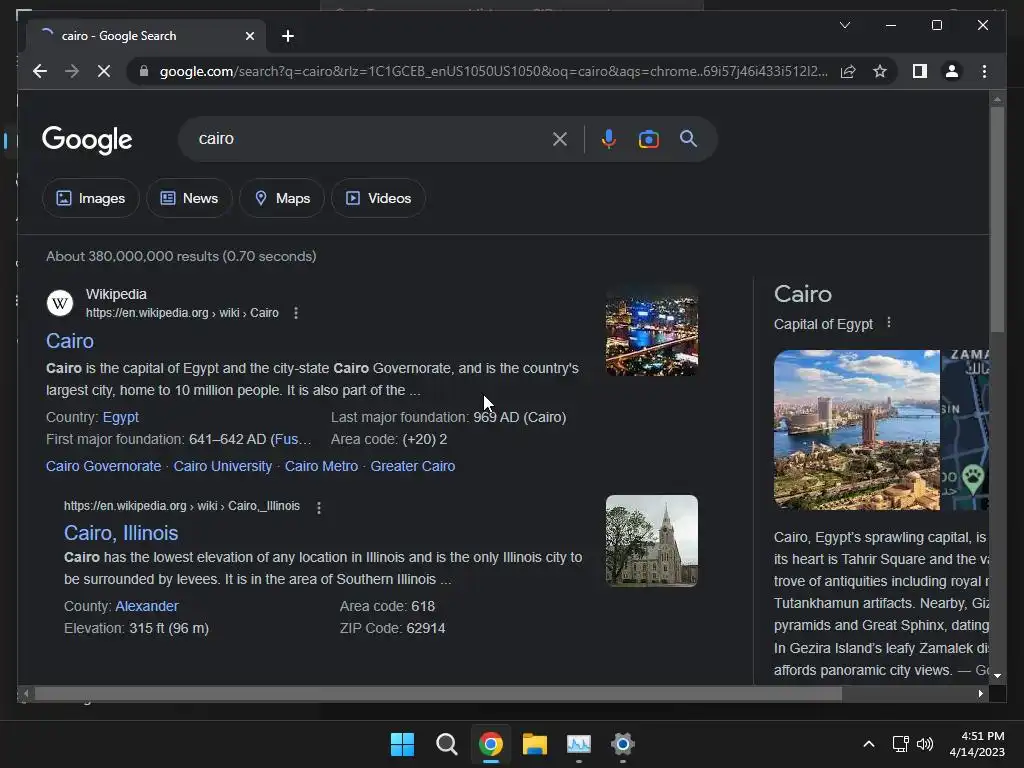
Task: Click the scroll right arrow
Action: [x=980, y=694]
